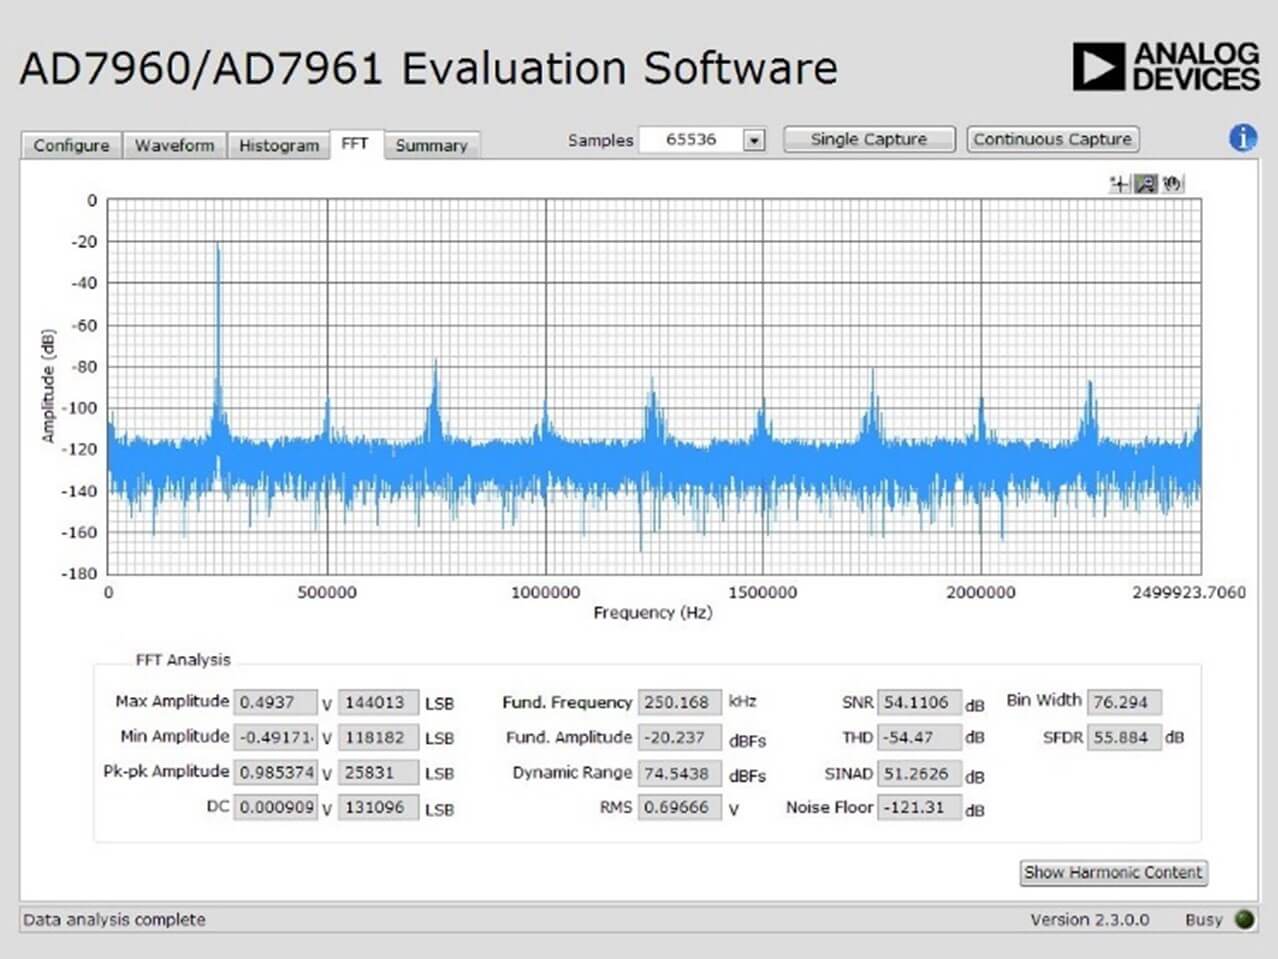Click the SNR value field
Viewport: 1278px width, 959px height.
[918, 702]
